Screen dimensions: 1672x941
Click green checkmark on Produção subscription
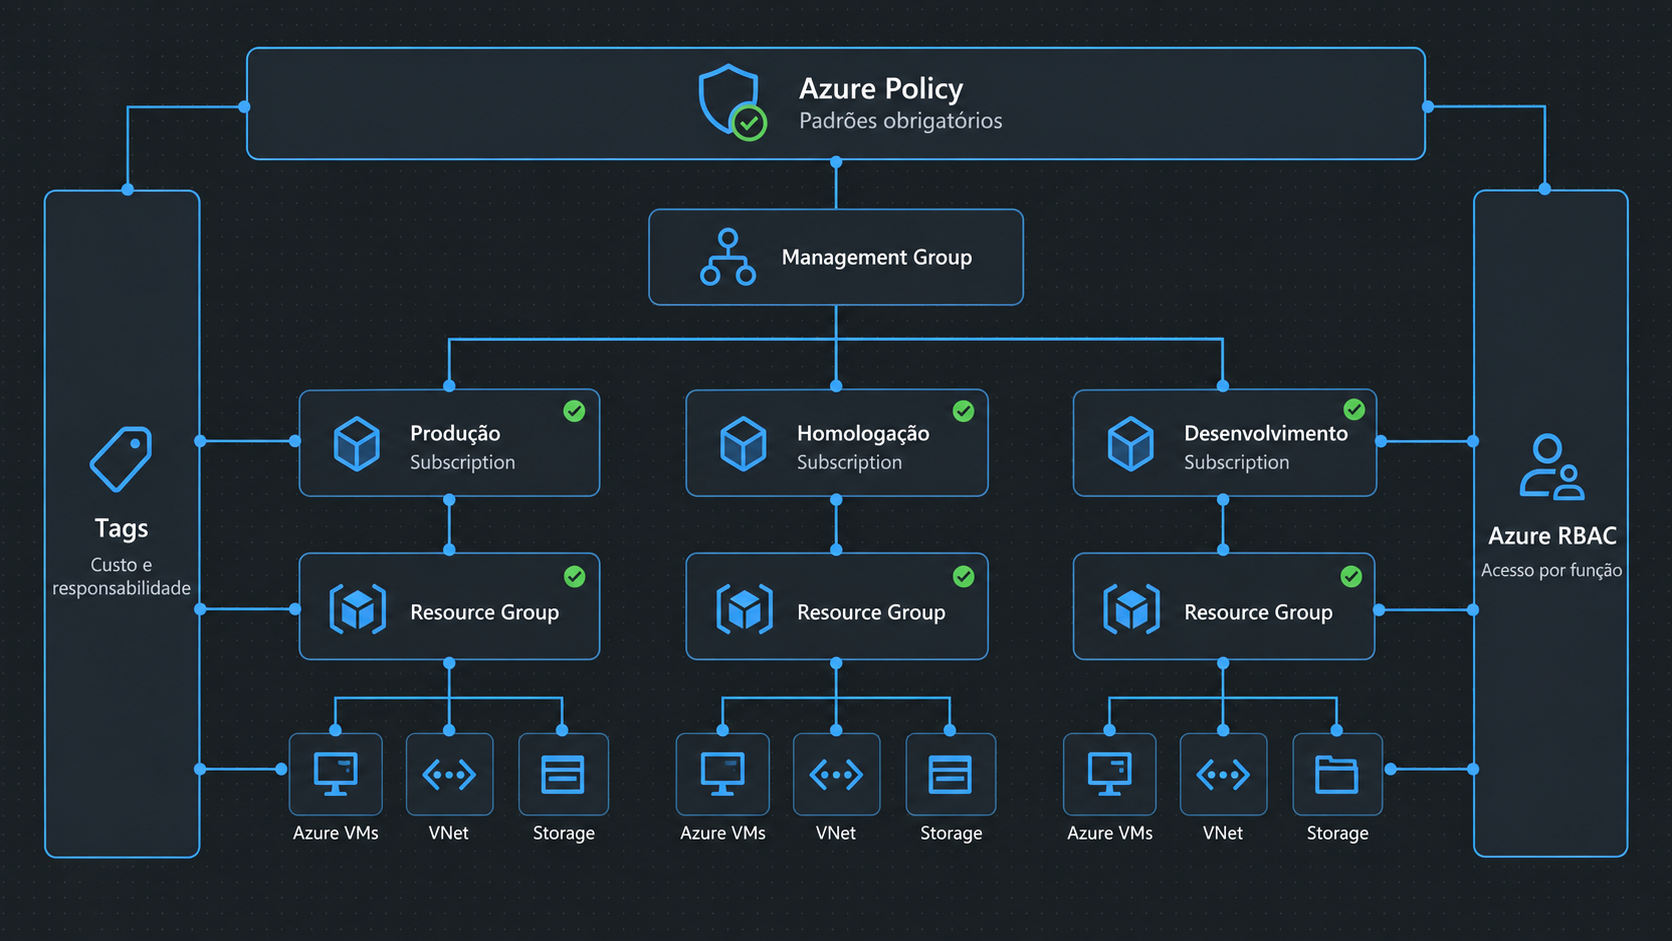[574, 411]
